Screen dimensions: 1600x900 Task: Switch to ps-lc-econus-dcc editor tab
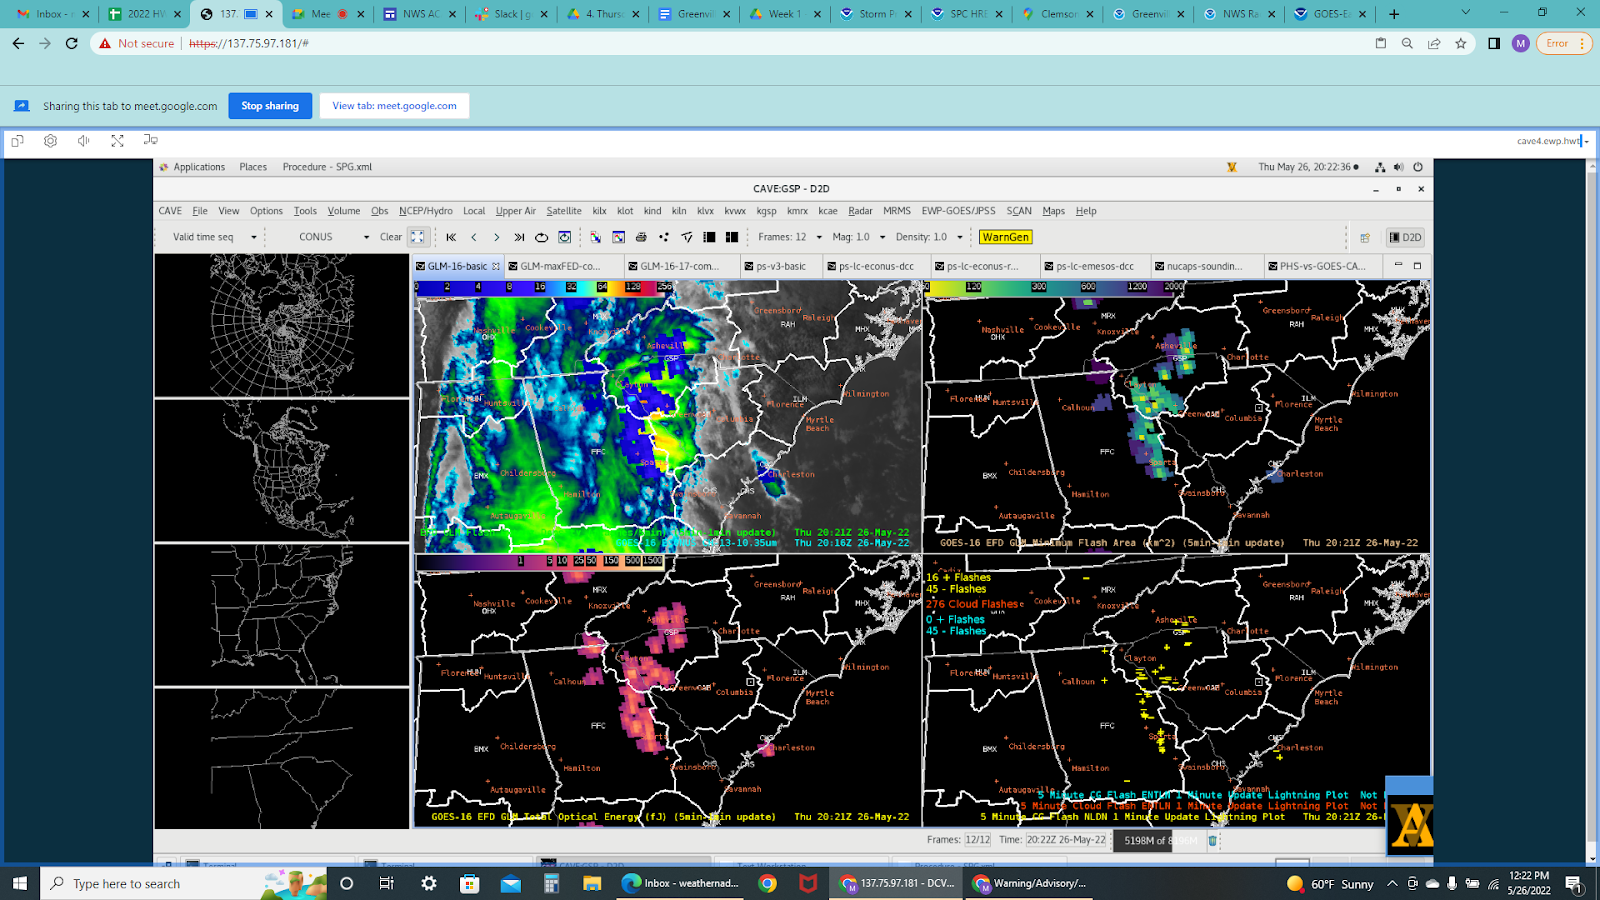coord(876,266)
